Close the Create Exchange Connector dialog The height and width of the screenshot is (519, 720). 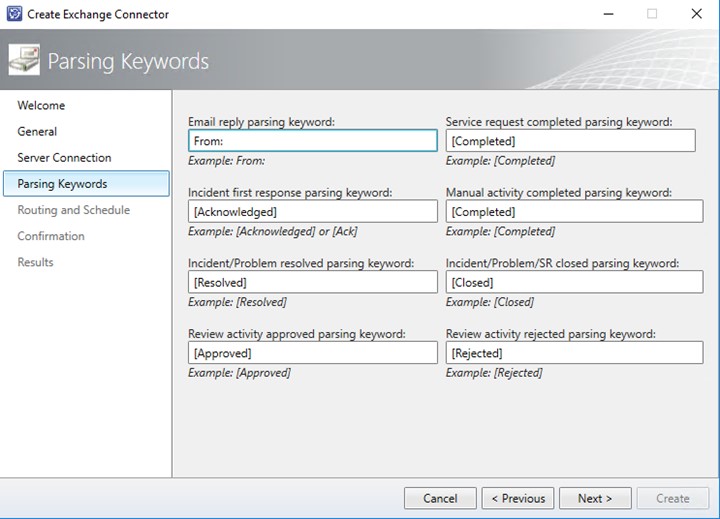[697, 14]
